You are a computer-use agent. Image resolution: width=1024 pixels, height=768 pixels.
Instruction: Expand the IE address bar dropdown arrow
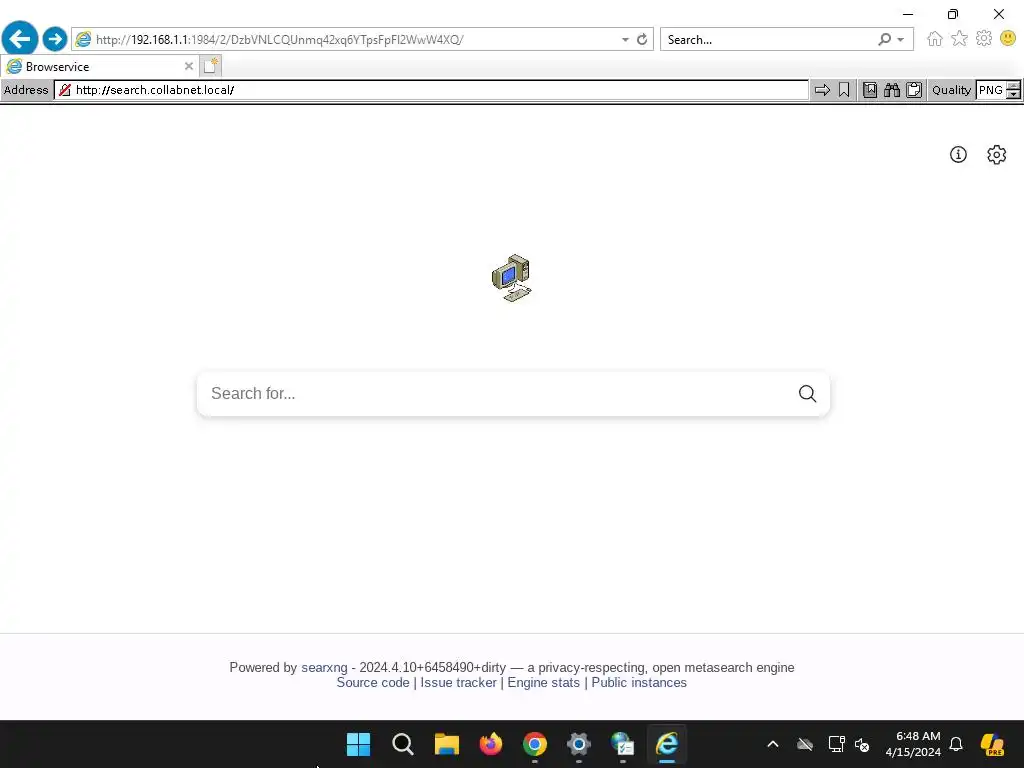(x=625, y=40)
